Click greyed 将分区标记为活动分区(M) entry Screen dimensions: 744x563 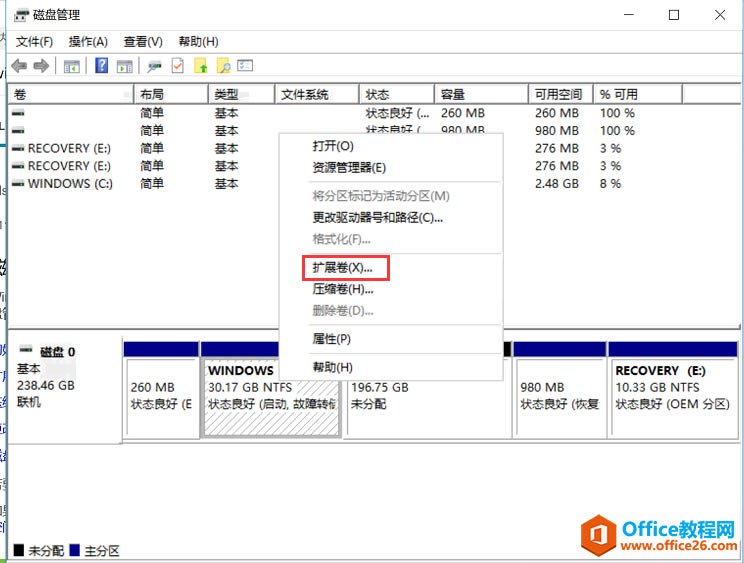coord(381,196)
